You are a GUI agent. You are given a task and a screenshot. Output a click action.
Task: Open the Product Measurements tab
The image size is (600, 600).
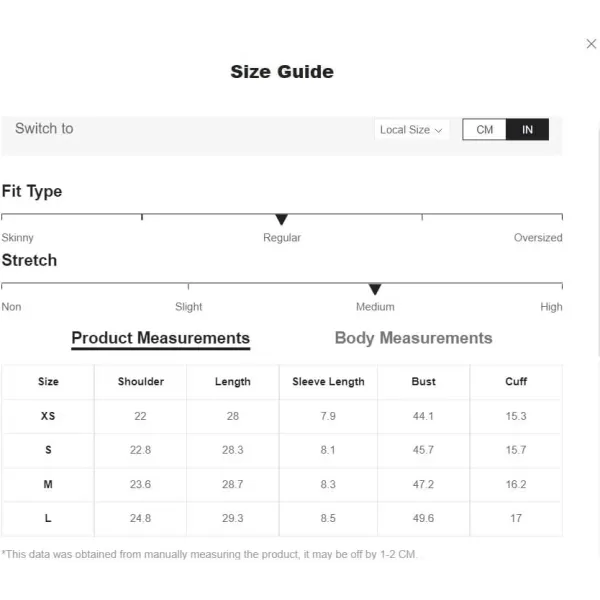(x=161, y=339)
